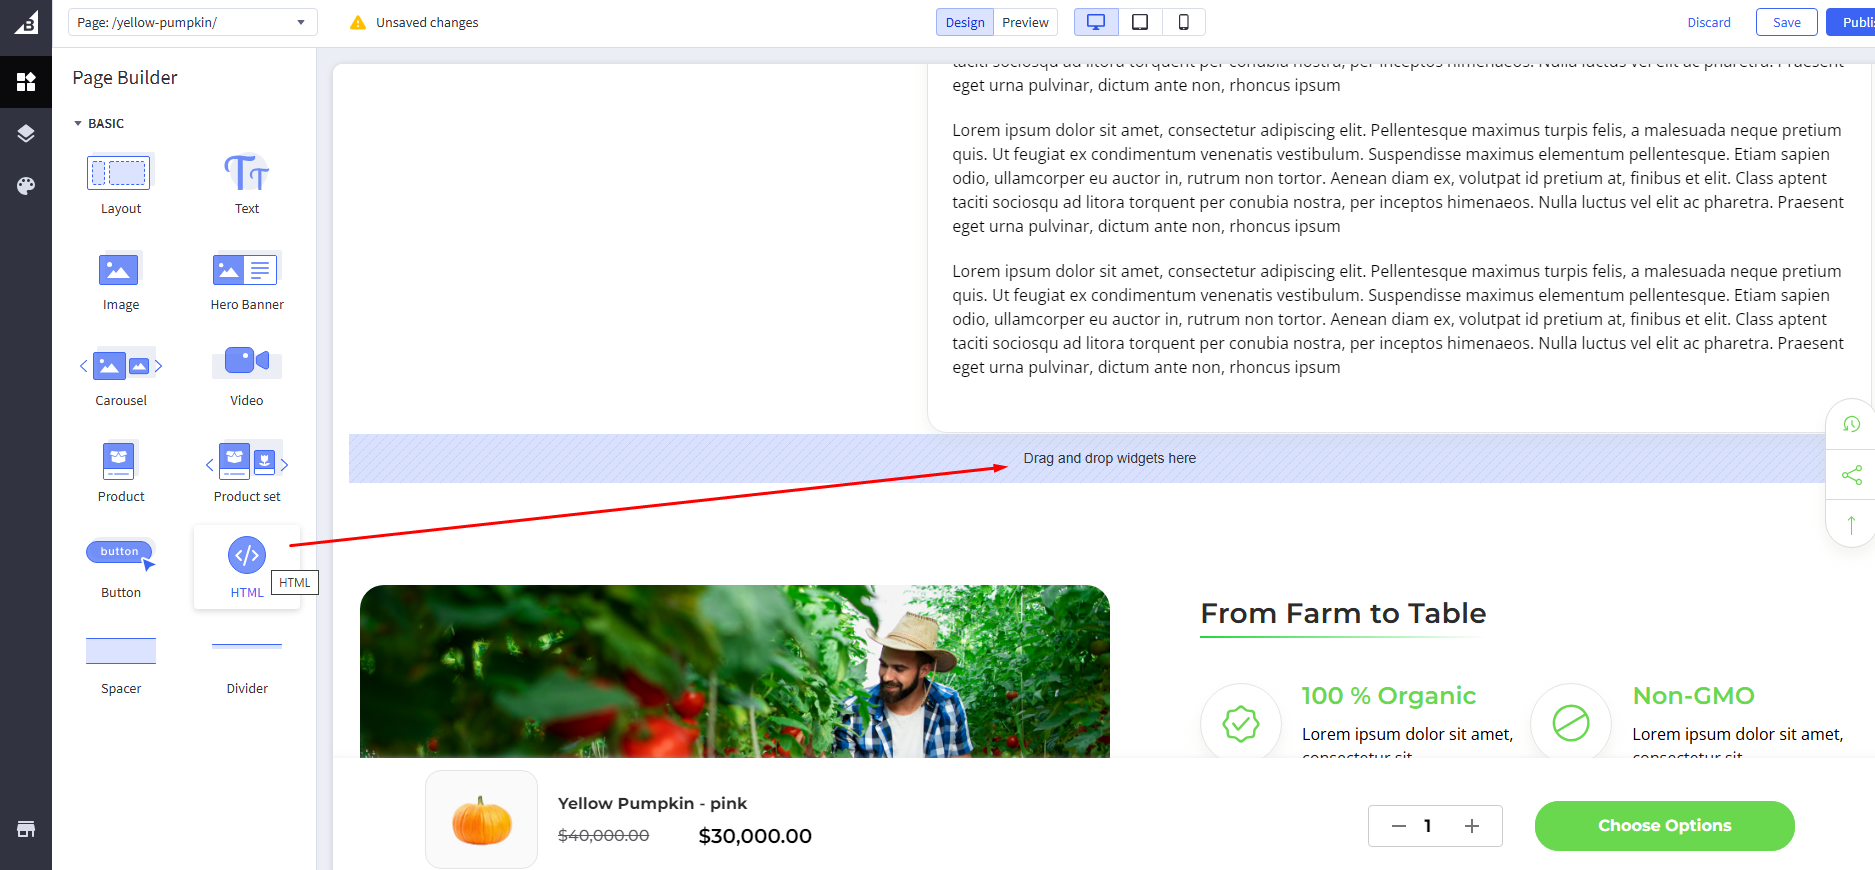
Task: Click the 'Drag and drop widgets here' zone
Action: 1088,458
